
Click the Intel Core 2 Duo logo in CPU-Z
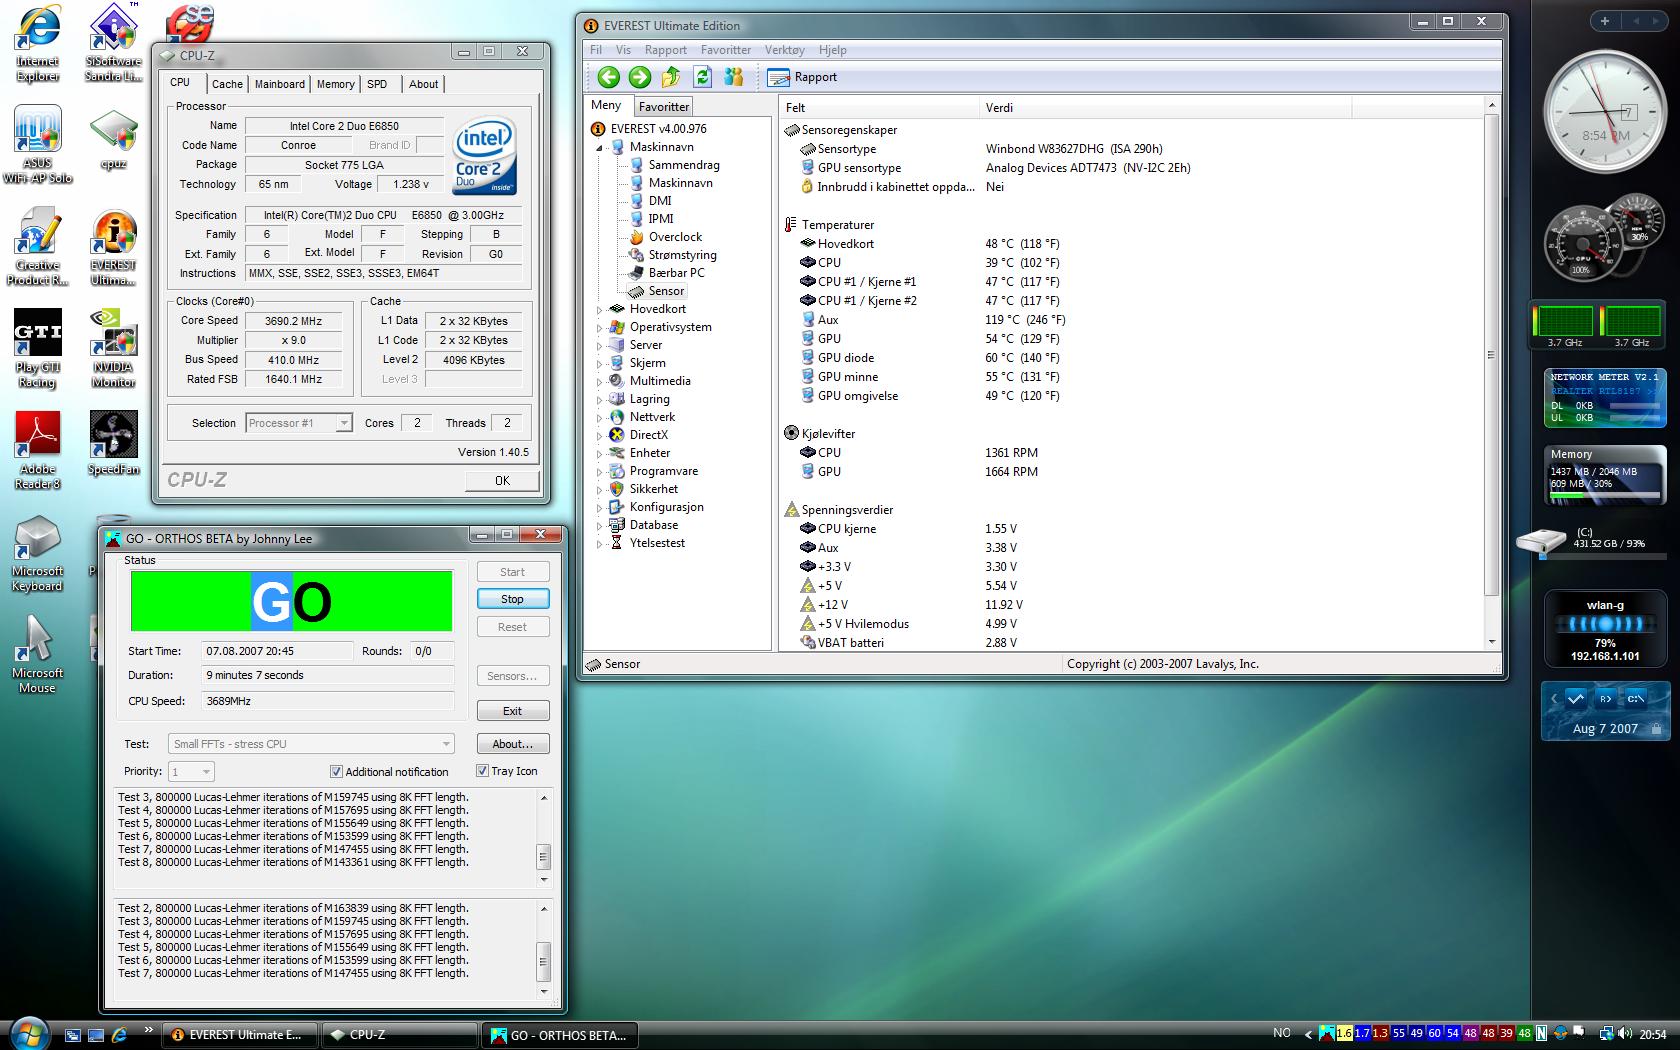(x=485, y=155)
